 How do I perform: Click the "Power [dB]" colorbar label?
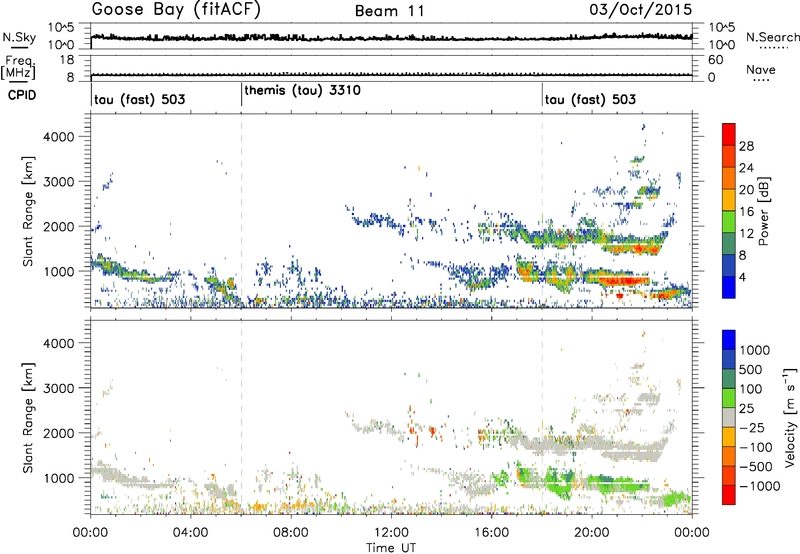pos(764,211)
